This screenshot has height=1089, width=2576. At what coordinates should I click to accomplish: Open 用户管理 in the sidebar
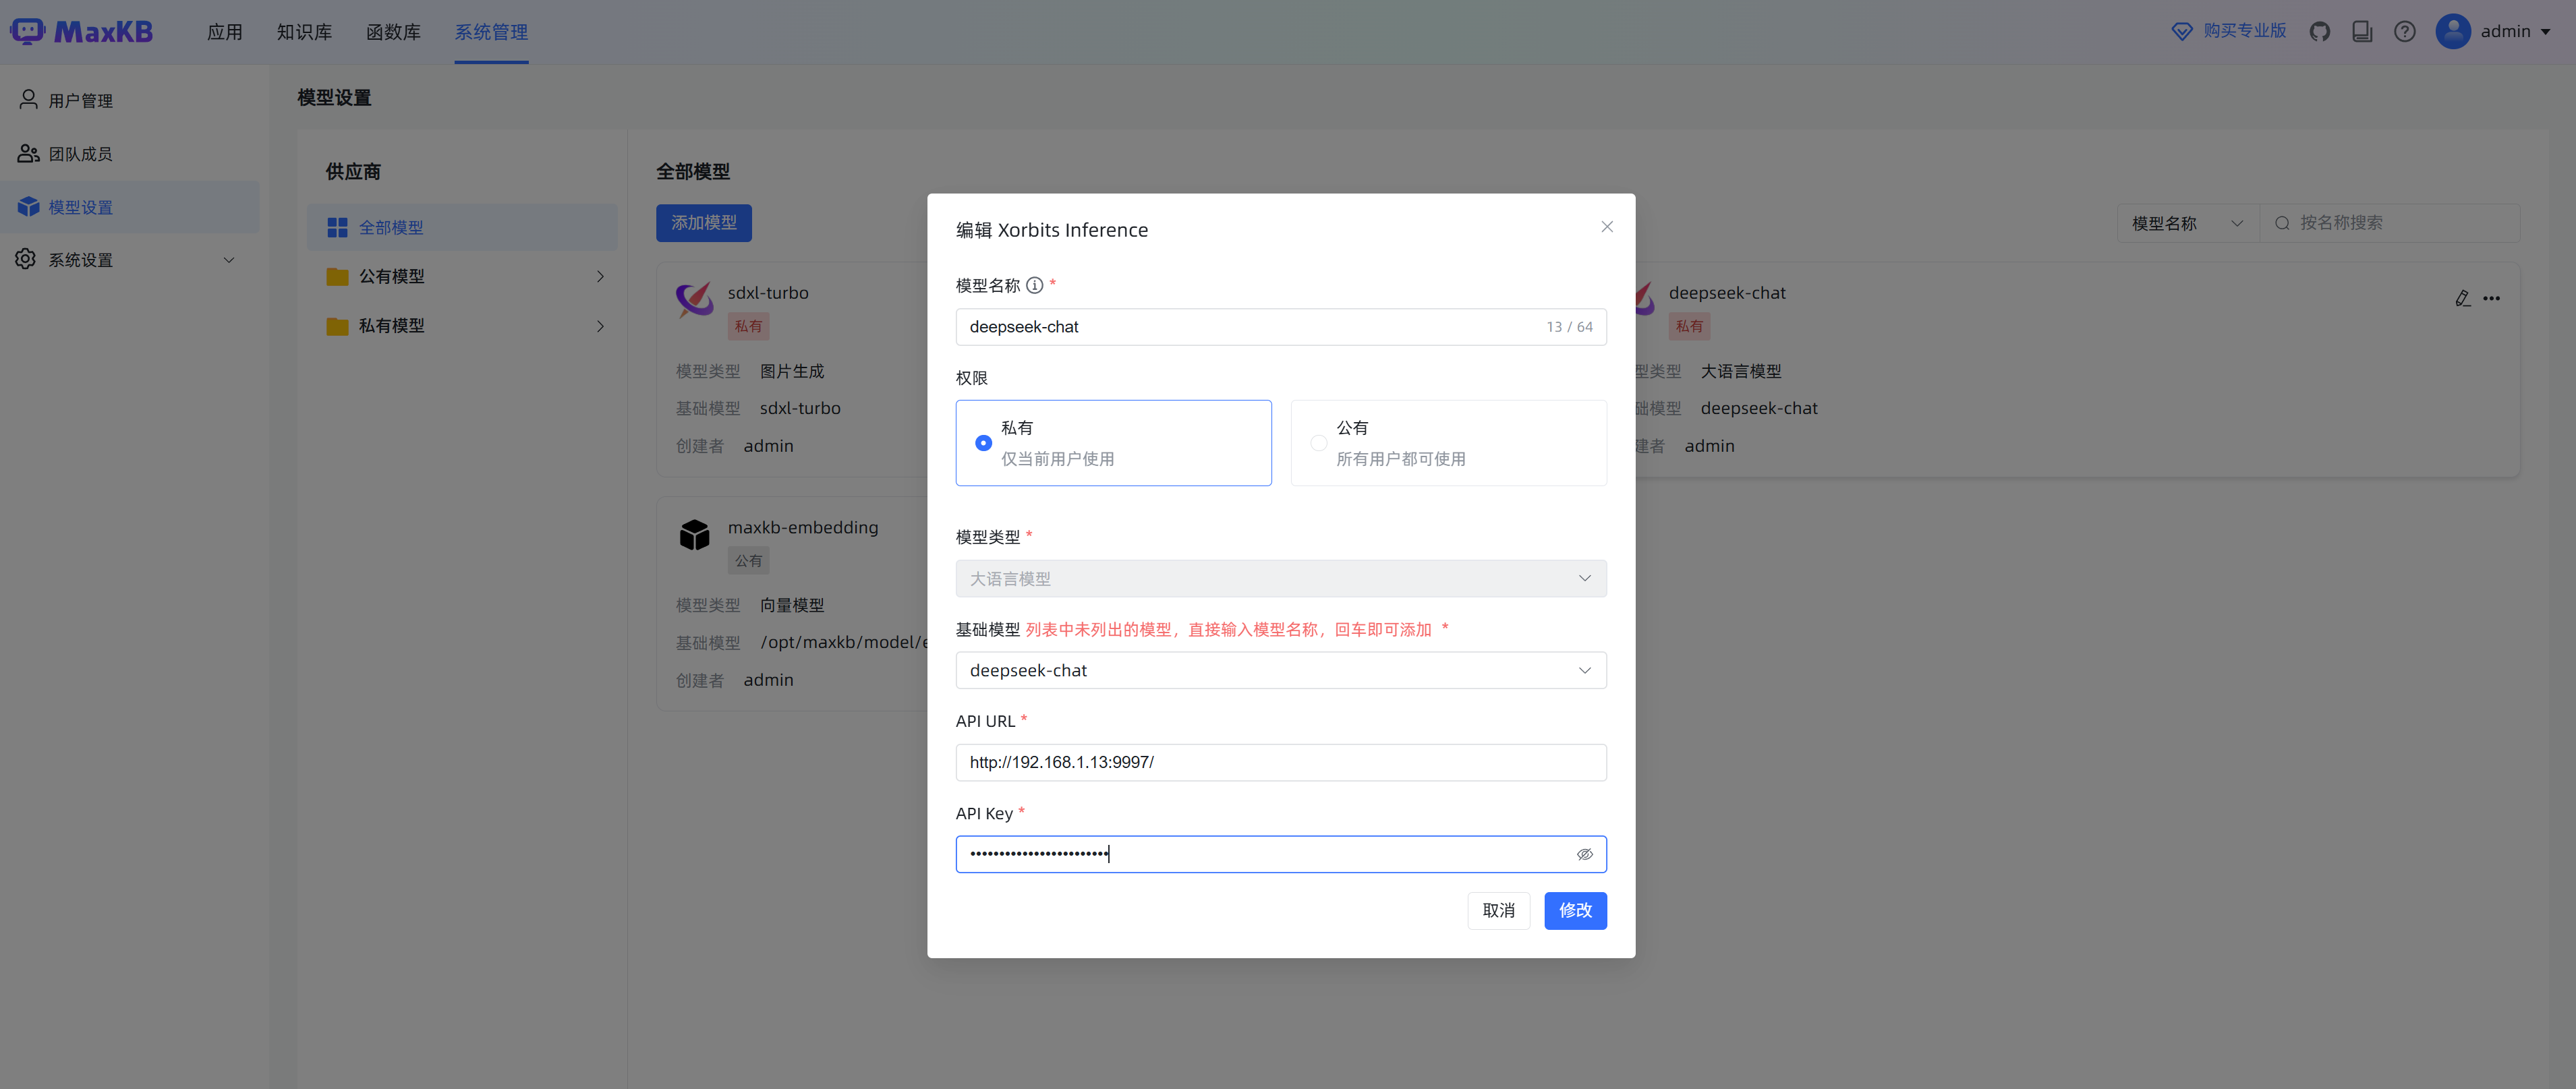[x=130, y=100]
